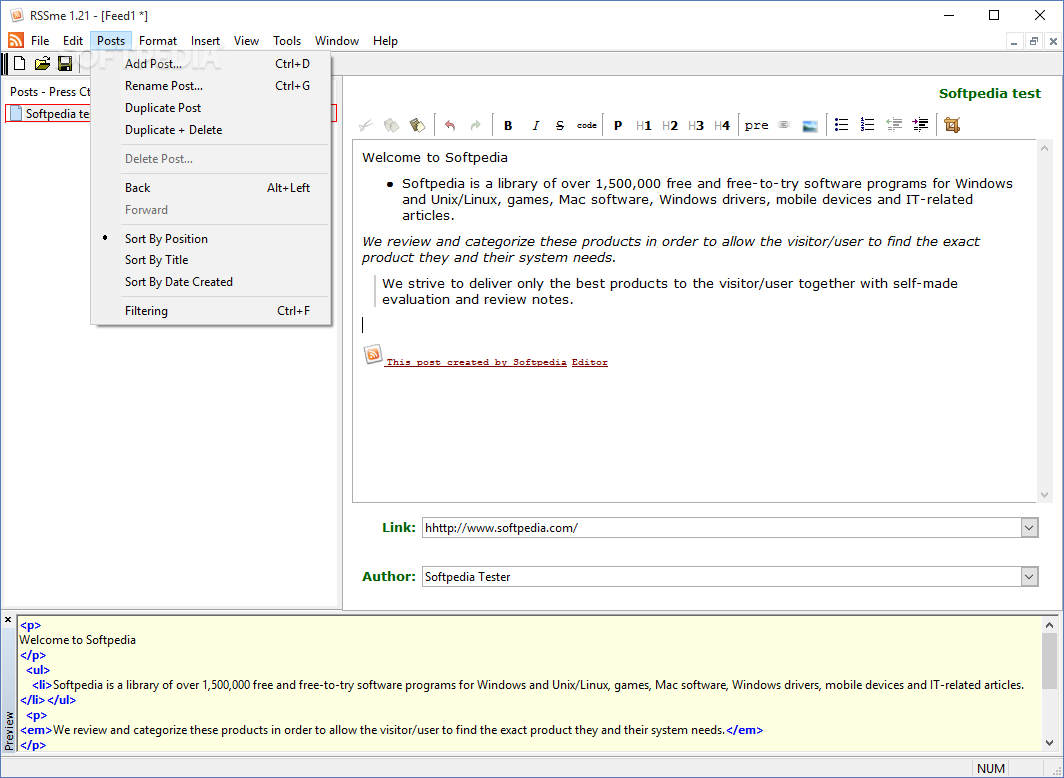Screen dimensions: 1064x778
Task: Click the Editor link in footer
Action: (590, 362)
